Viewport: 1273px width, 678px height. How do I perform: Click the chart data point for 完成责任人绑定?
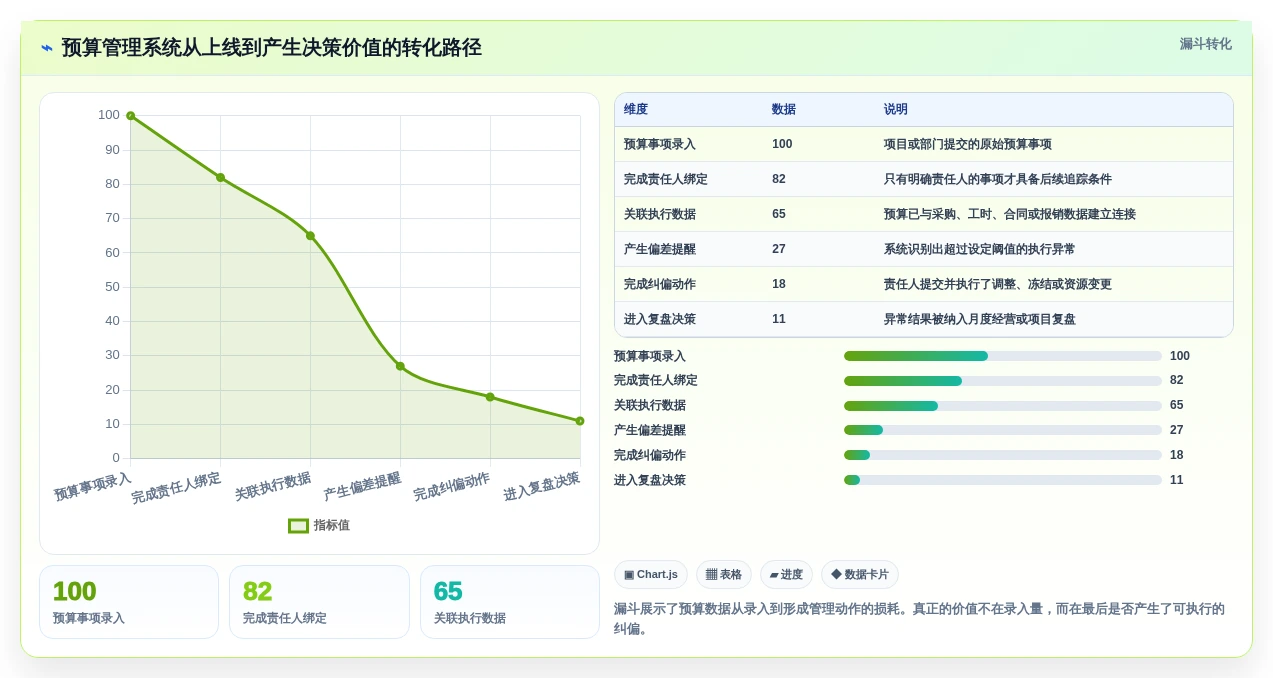point(220,177)
